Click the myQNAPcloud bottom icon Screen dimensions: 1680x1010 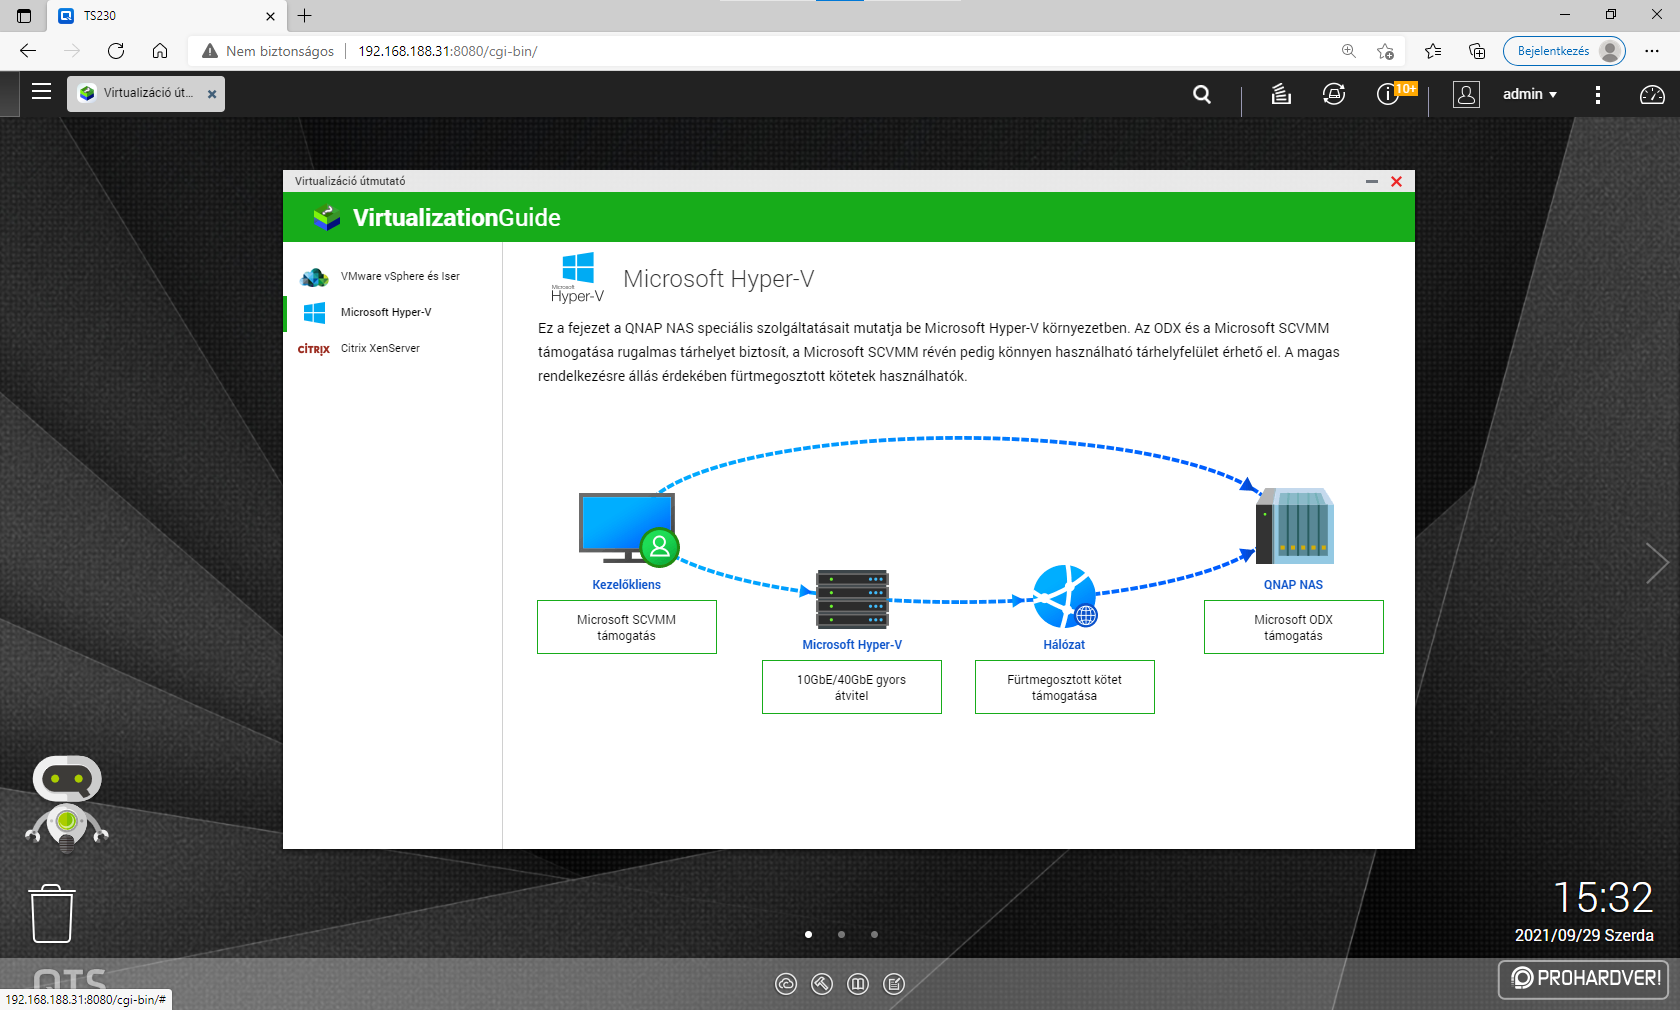point(786,984)
